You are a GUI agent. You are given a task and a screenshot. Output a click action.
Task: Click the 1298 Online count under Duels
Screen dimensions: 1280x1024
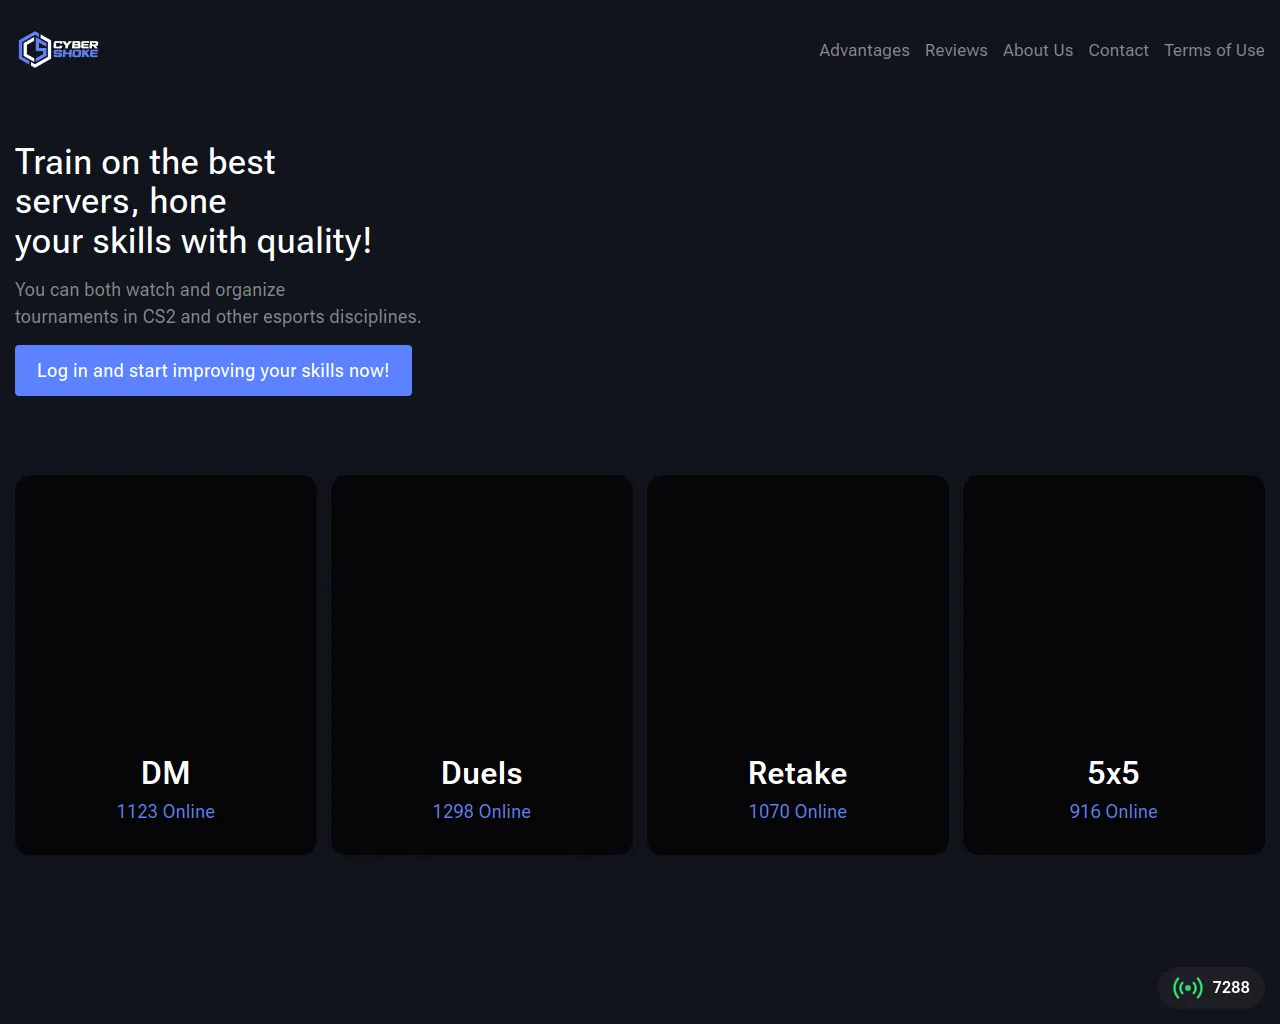point(482,811)
